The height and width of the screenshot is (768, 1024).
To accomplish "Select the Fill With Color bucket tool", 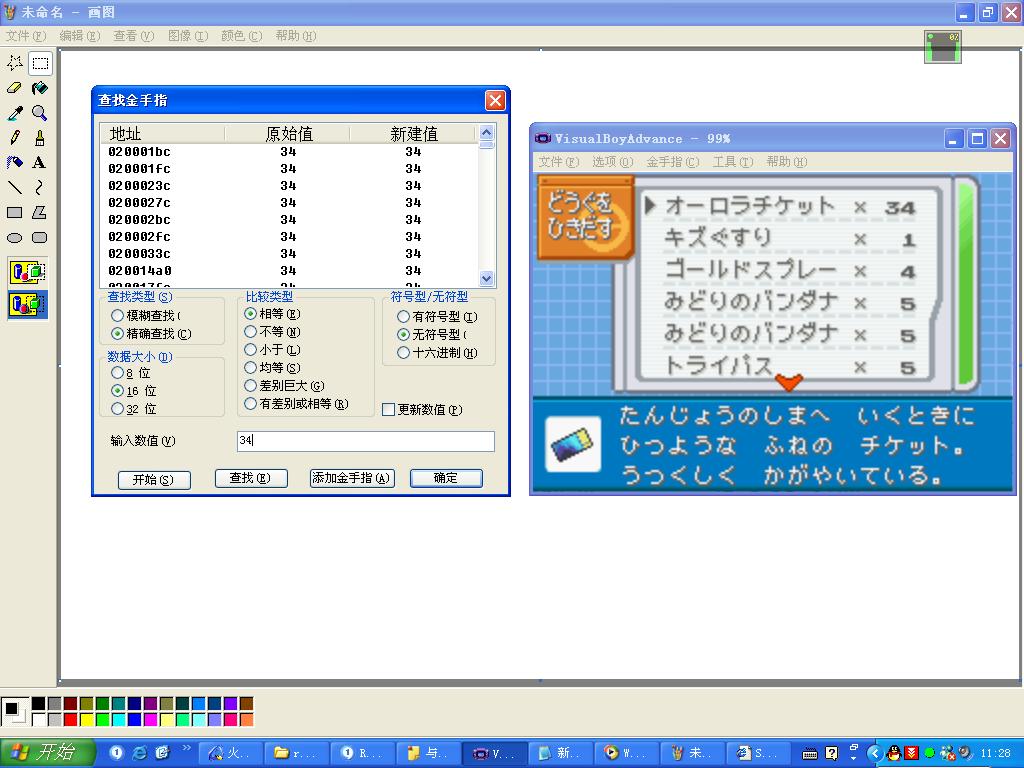I will pyautogui.click(x=39, y=88).
